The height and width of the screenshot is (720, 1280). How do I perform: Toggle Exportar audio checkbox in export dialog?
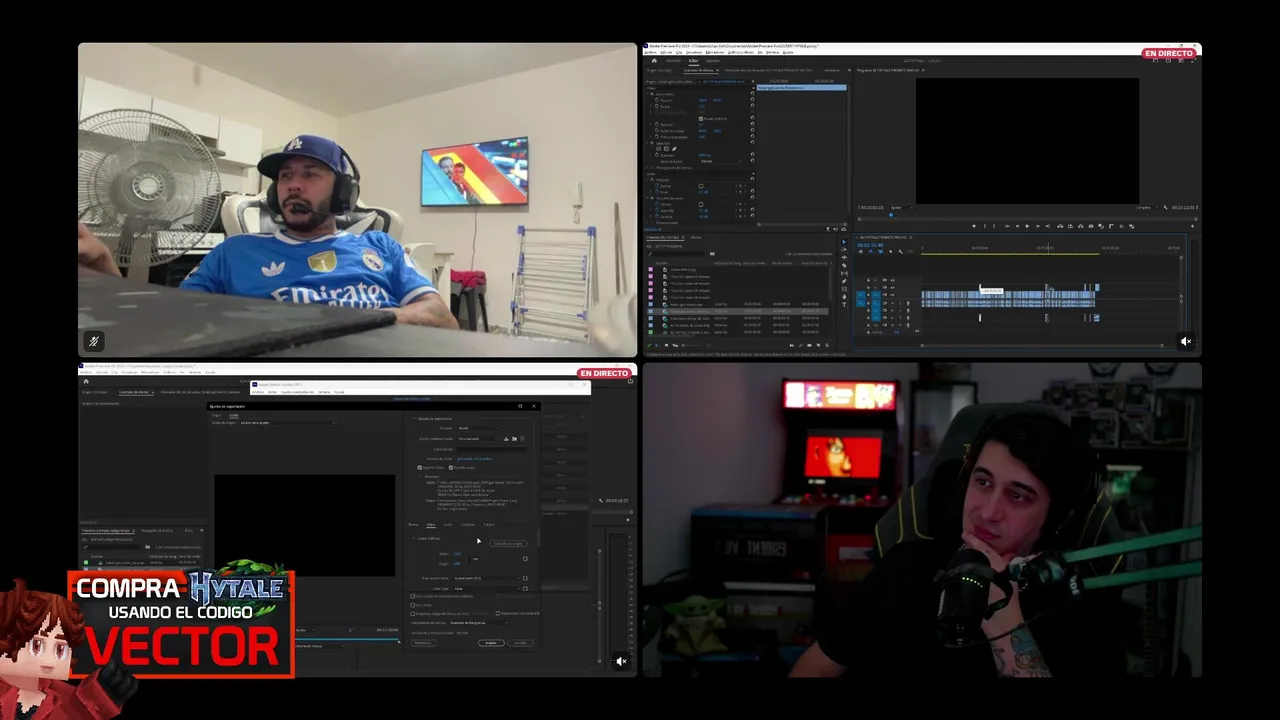[x=451, y=468]
